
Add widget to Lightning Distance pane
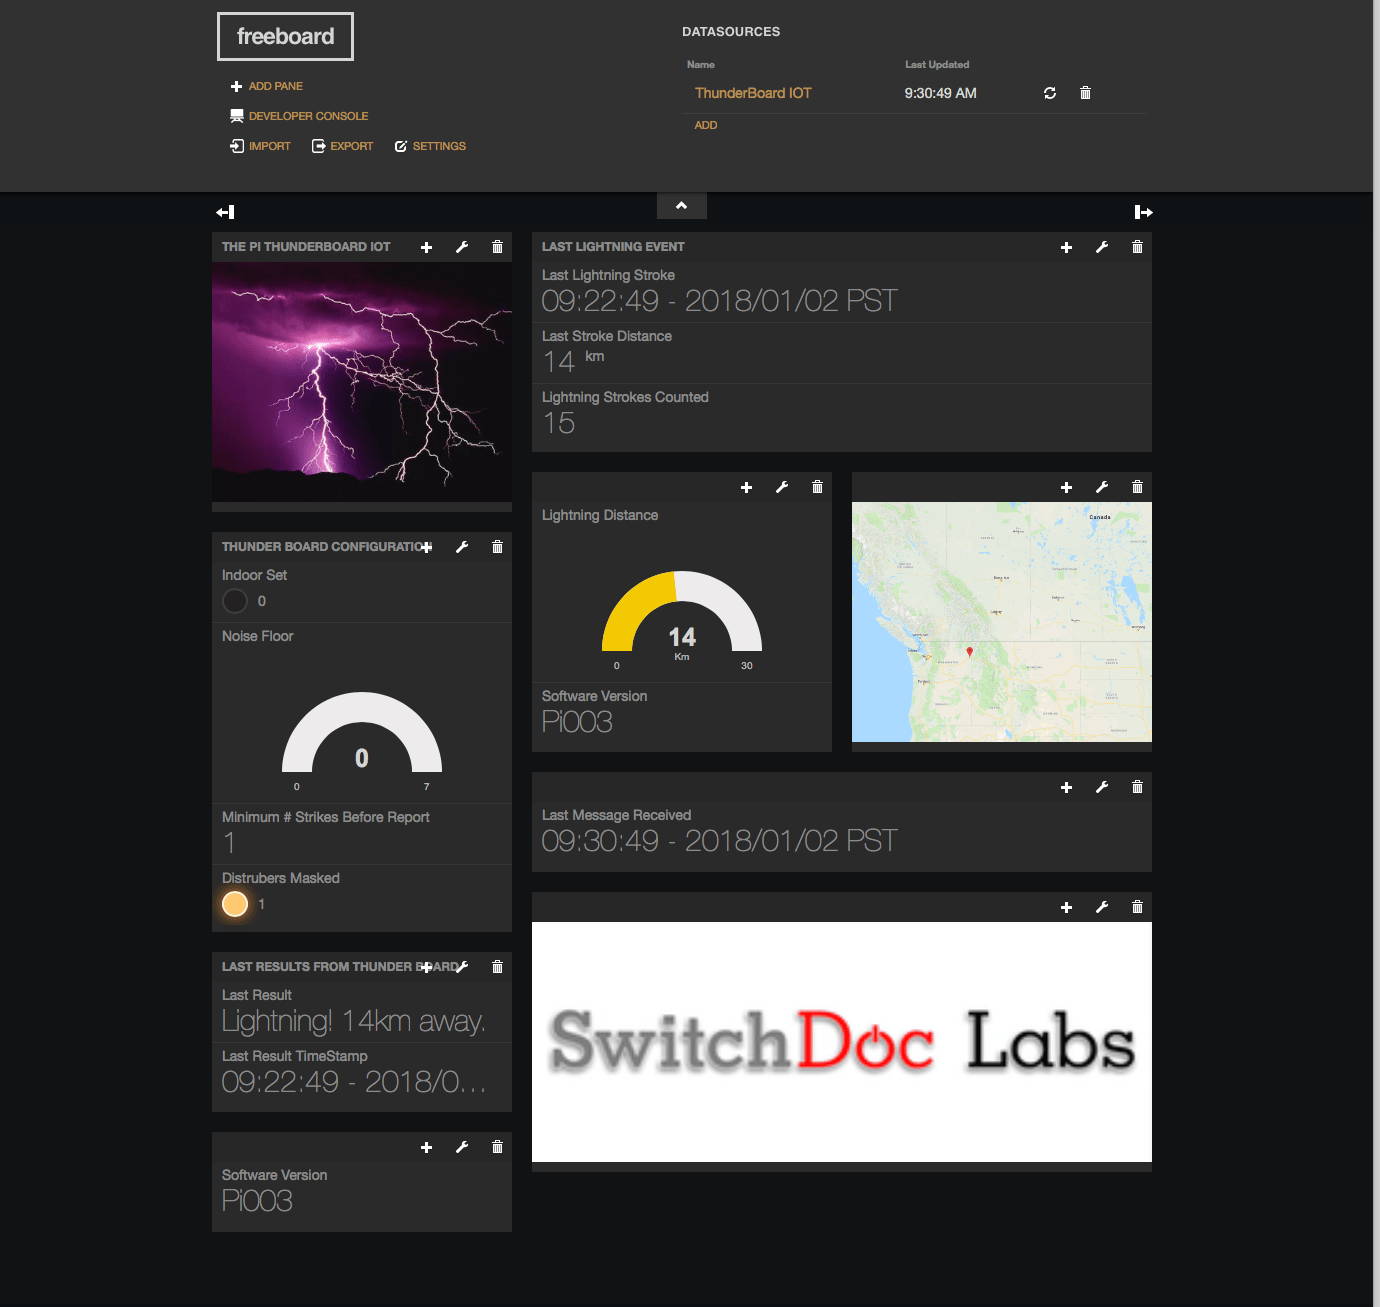747,487
